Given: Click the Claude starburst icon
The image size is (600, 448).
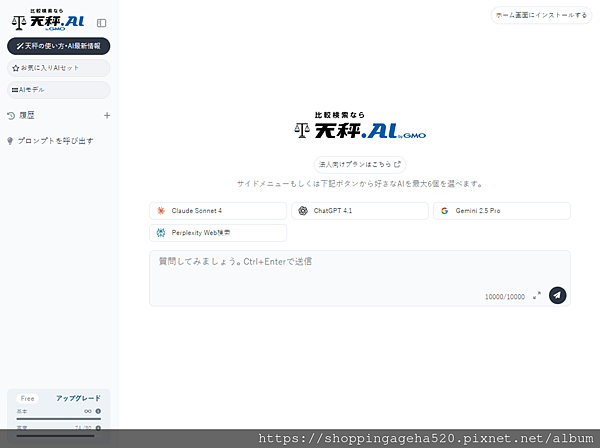Looking at the screenshot, I should pos(161,211).
